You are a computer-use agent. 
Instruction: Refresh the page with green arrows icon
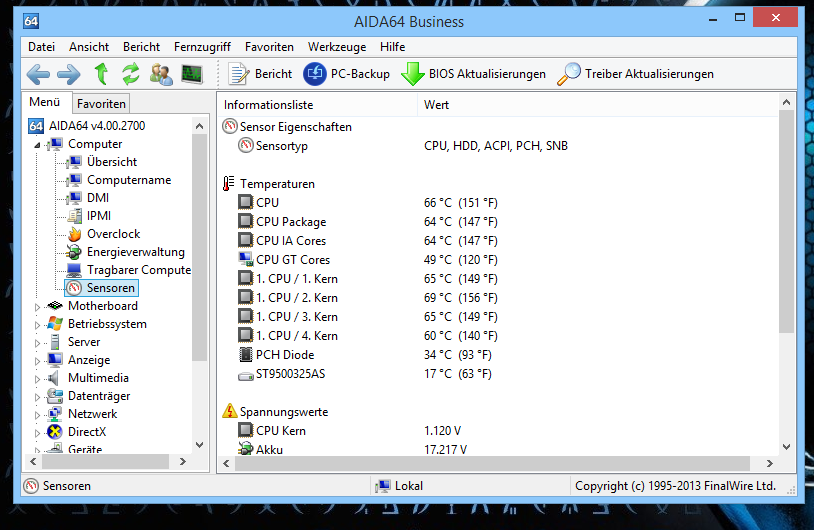point(131,74)
